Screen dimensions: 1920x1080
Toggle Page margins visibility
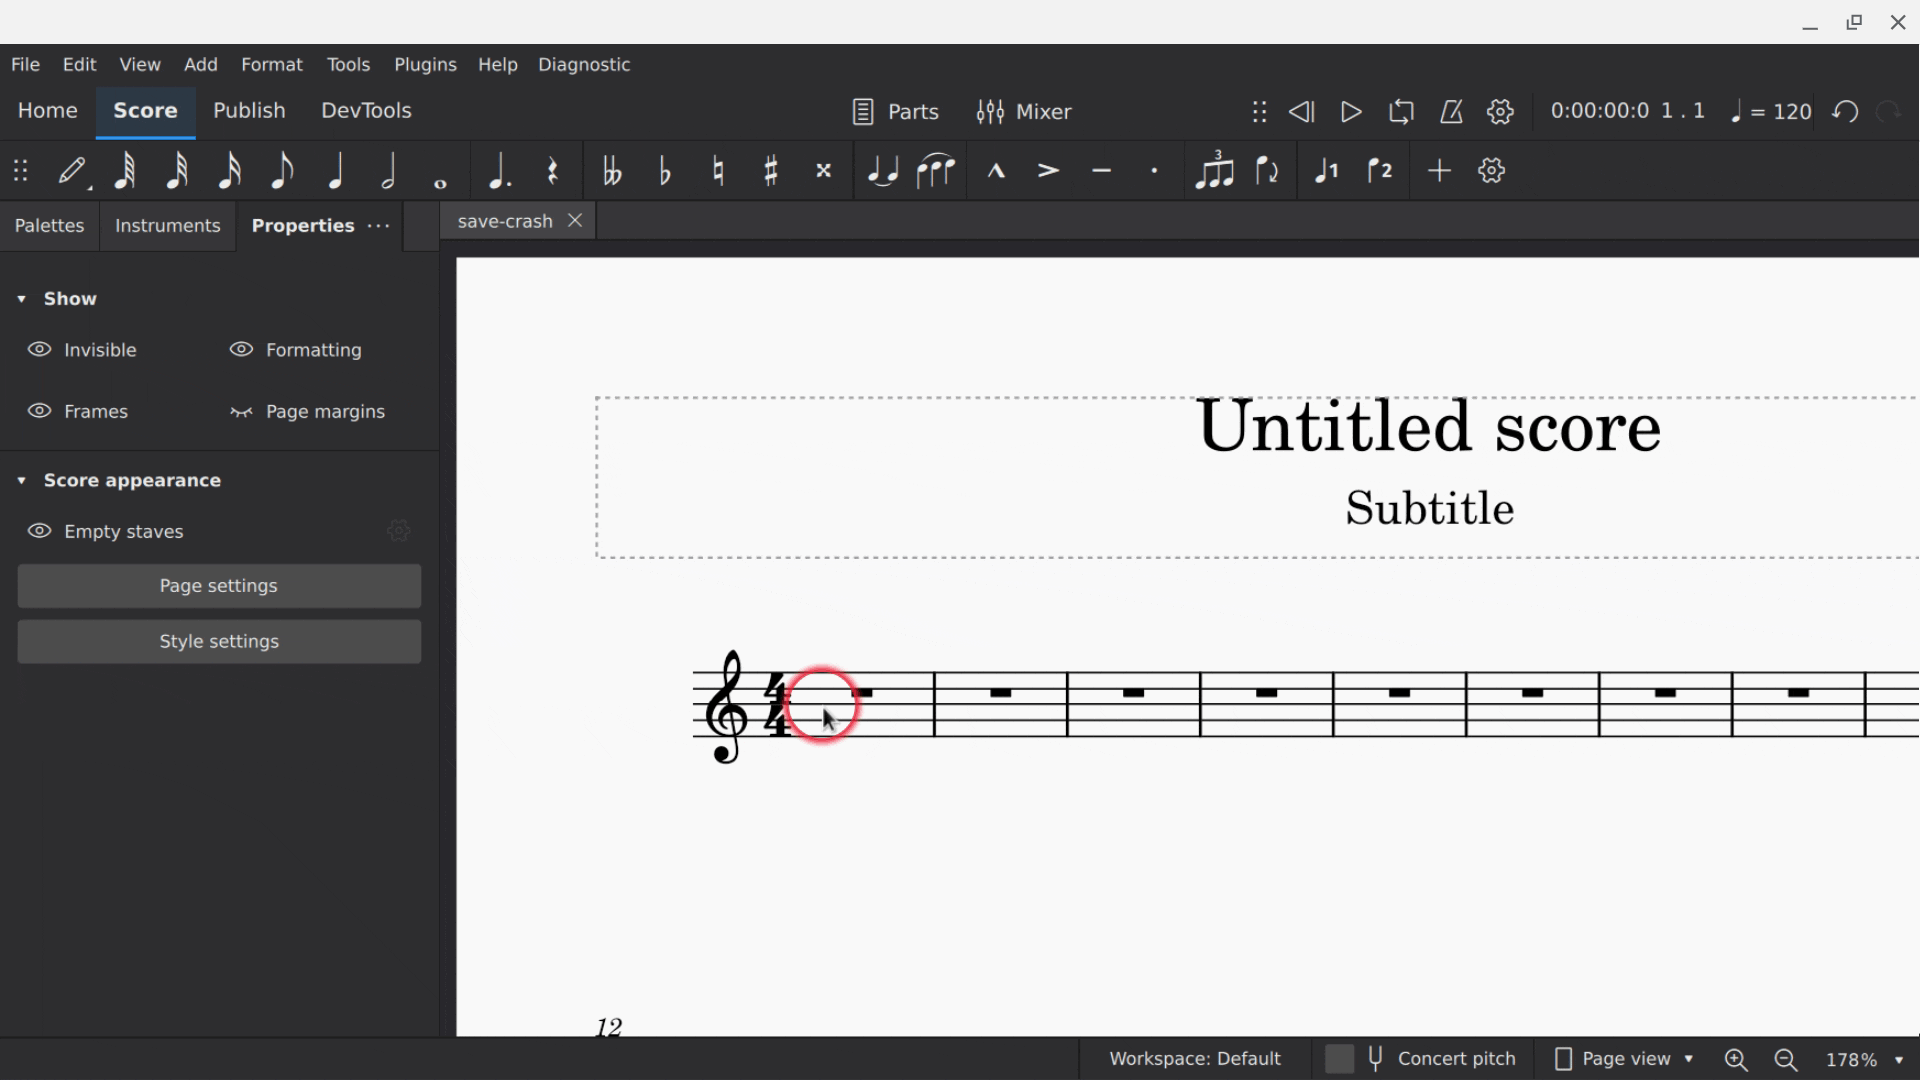pyautogui.click(x=307, y=410)
